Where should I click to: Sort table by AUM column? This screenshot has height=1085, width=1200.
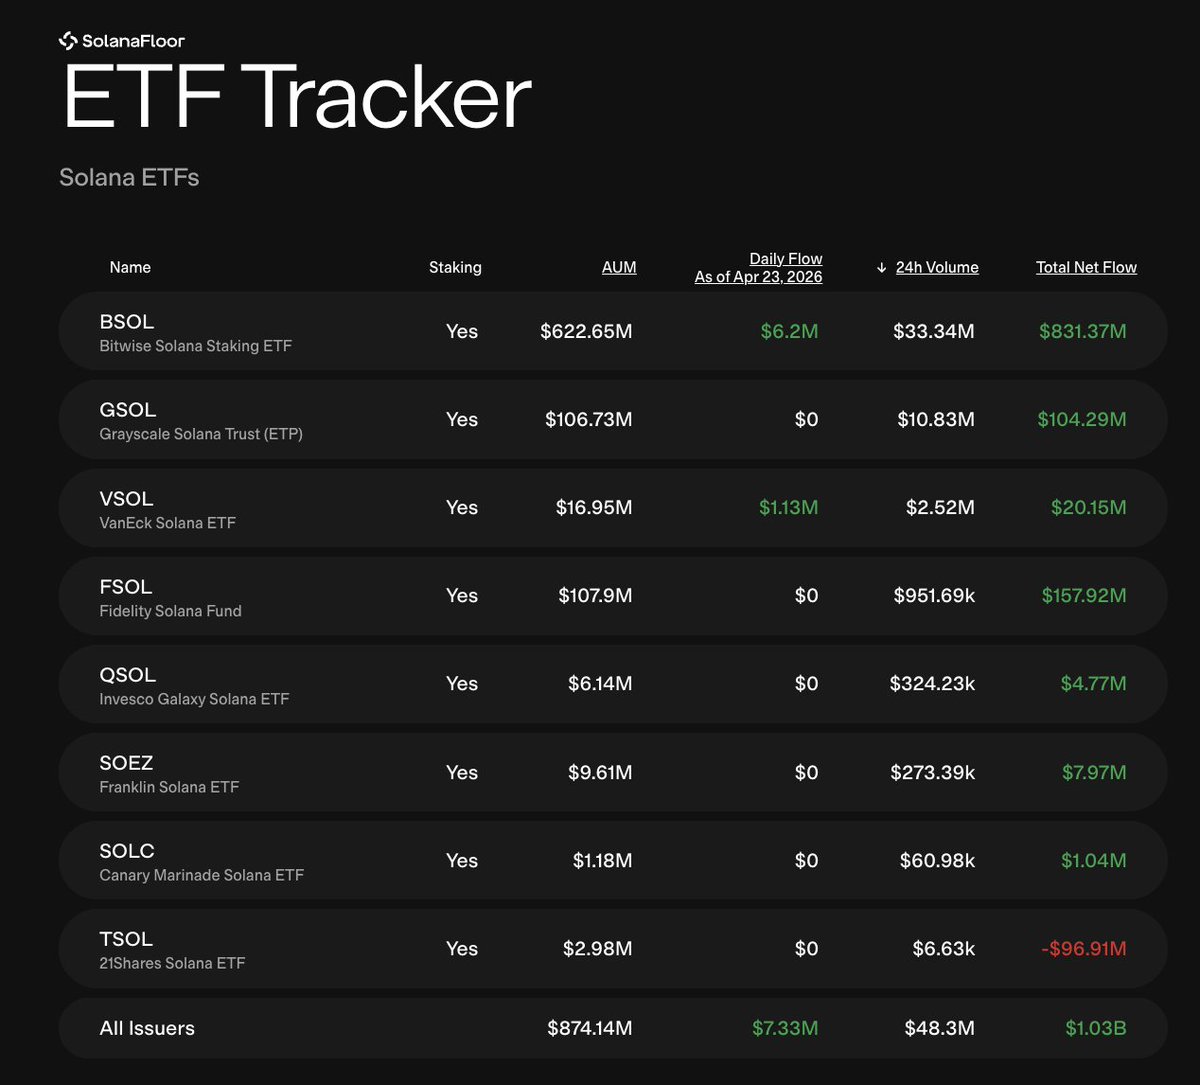[x=619, y=268]
